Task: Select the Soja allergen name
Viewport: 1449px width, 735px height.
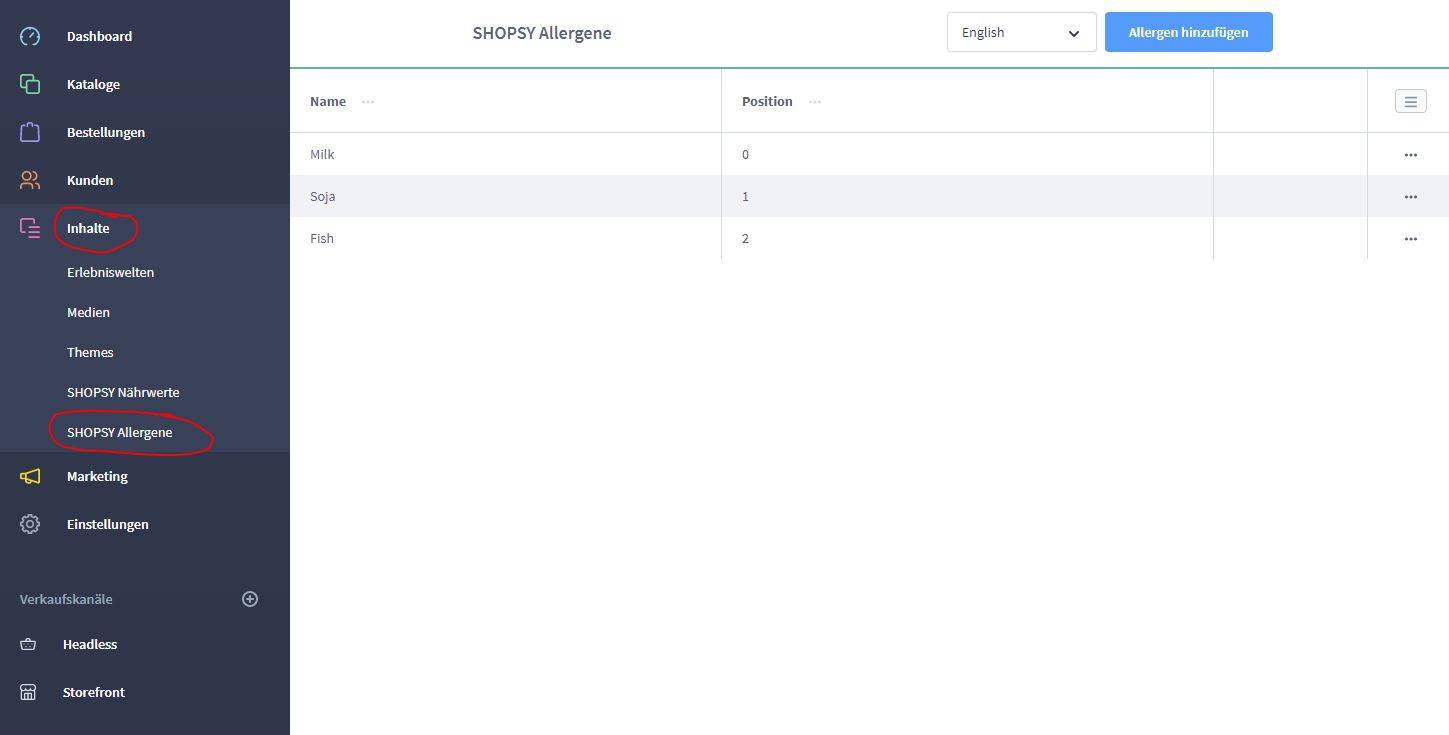Action: [x=323, y=196]
